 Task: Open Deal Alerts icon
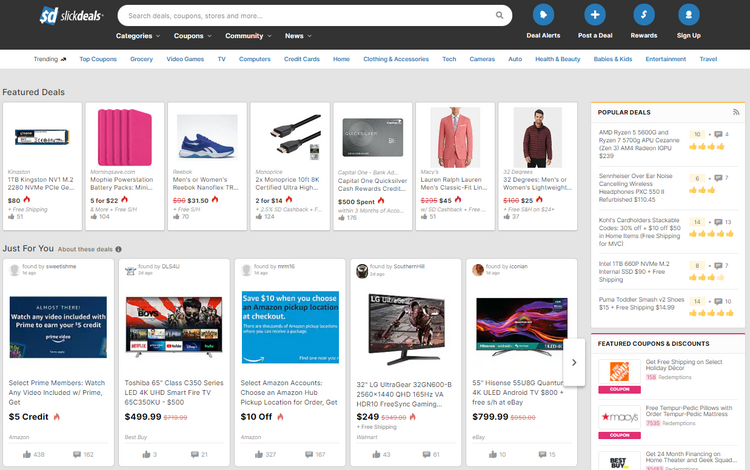pos(543,15)
